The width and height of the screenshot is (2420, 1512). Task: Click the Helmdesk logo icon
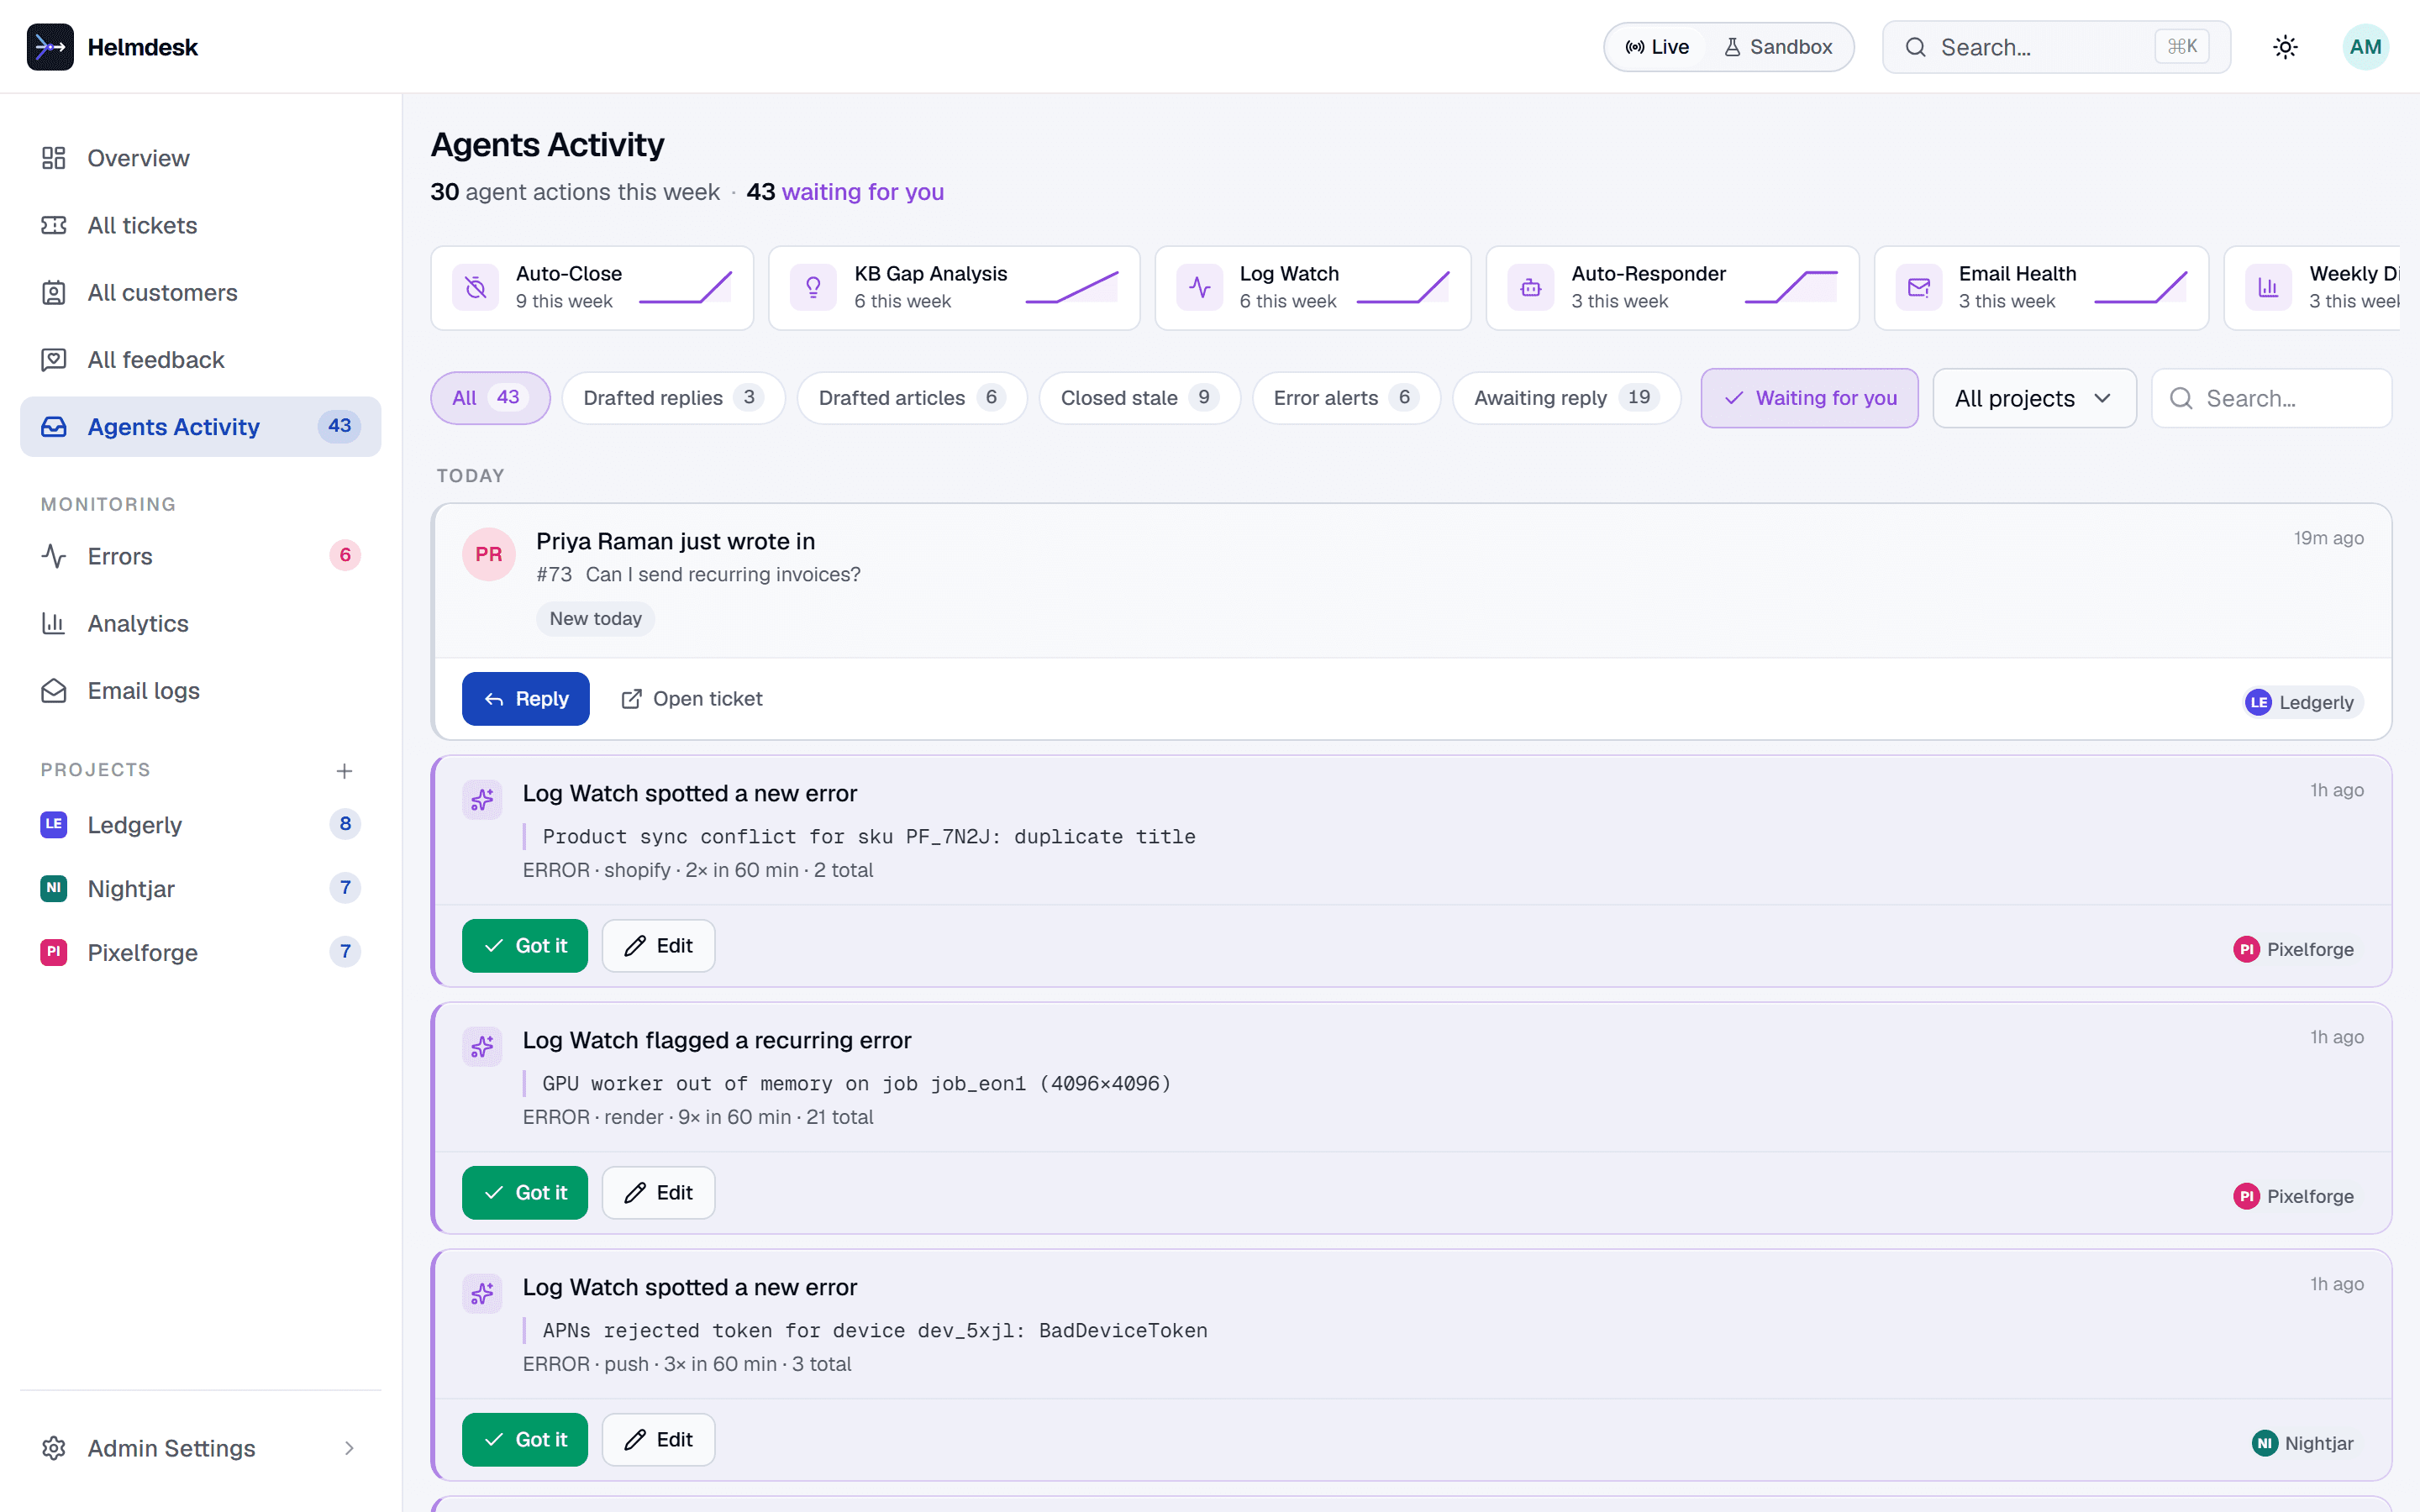pyautogui.click(x=50, y=47)
